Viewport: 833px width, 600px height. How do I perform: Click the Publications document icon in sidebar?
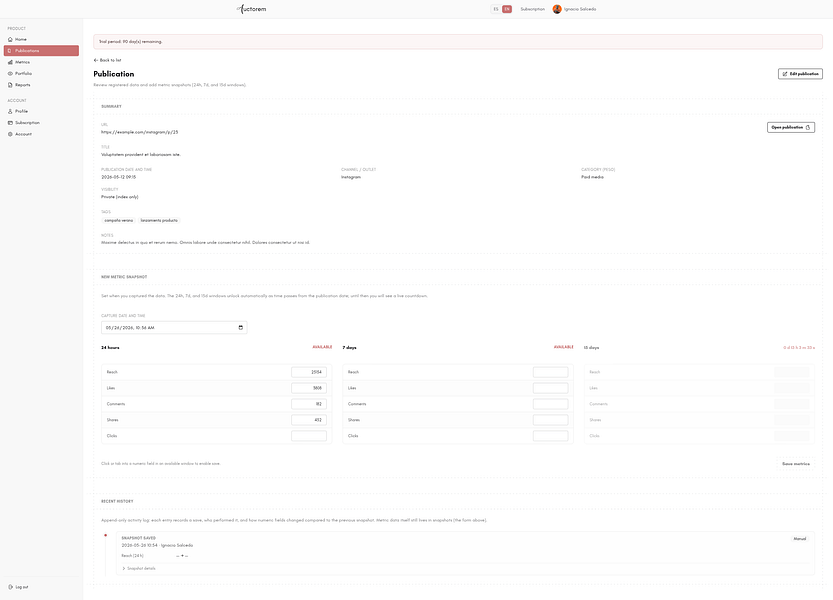coord(10,50)
